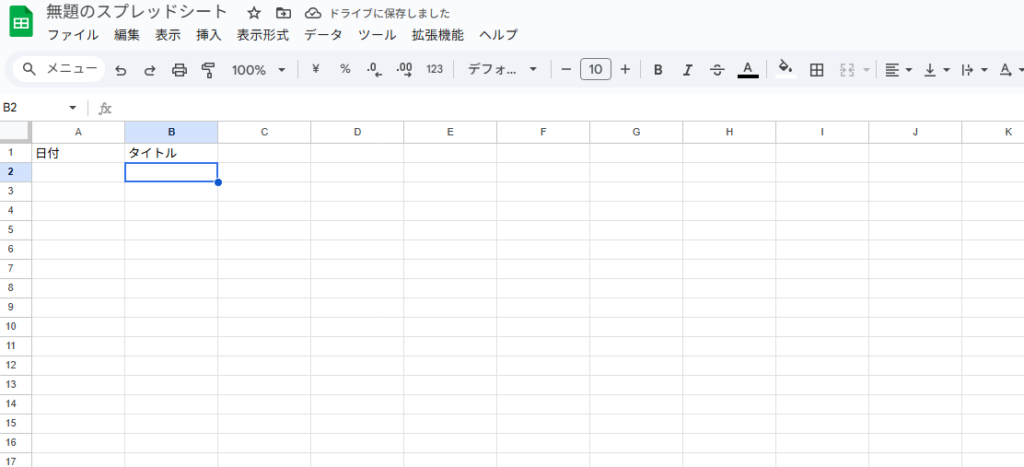Open the 100% zoom dropdown
This screenshot has width=1024, height=467.
point(258,70)
